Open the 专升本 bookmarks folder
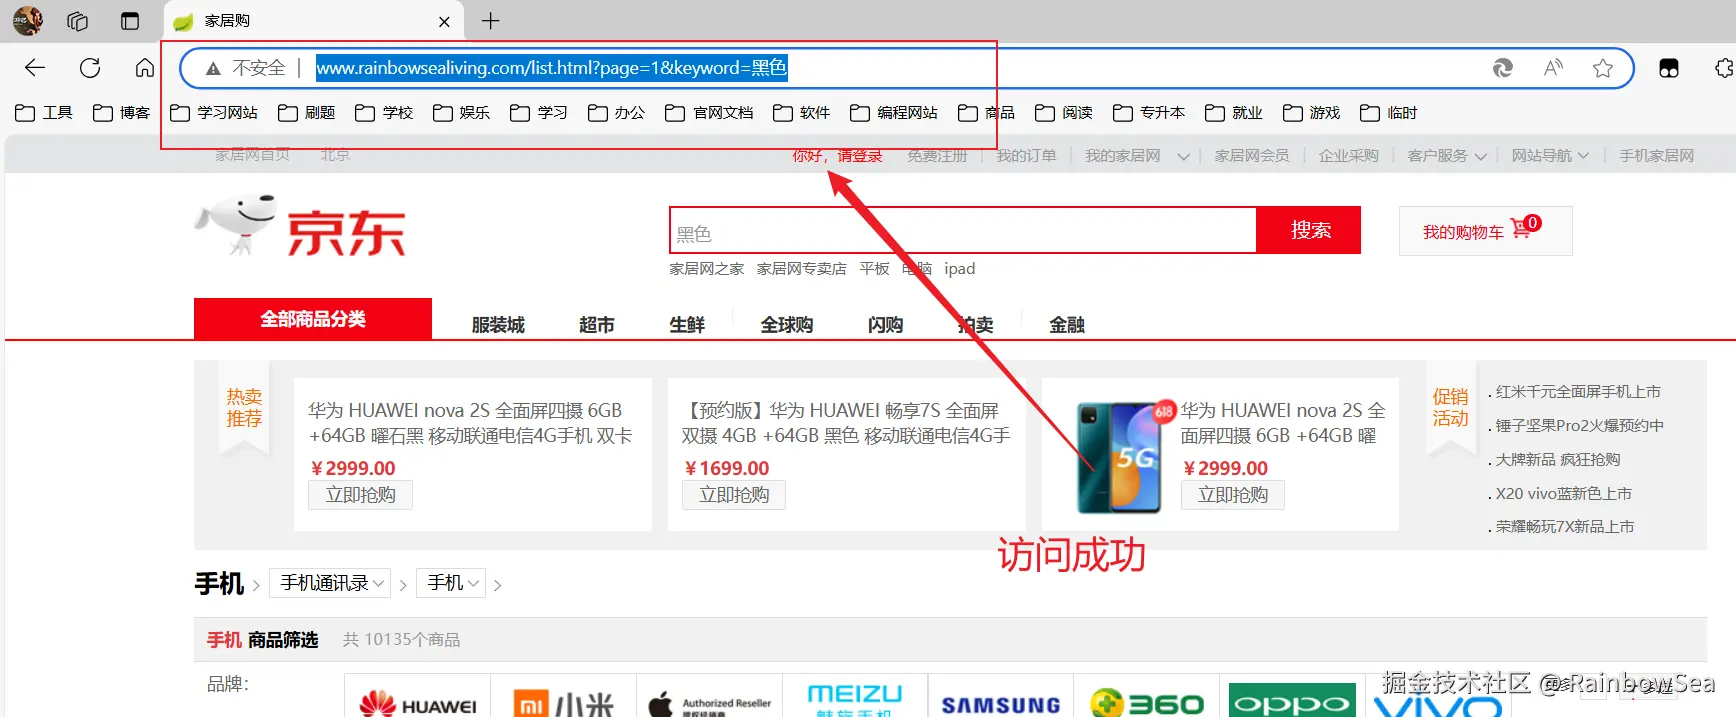Image resolution: width=1736 pixels, height=717 pixels. point(1148,113)
